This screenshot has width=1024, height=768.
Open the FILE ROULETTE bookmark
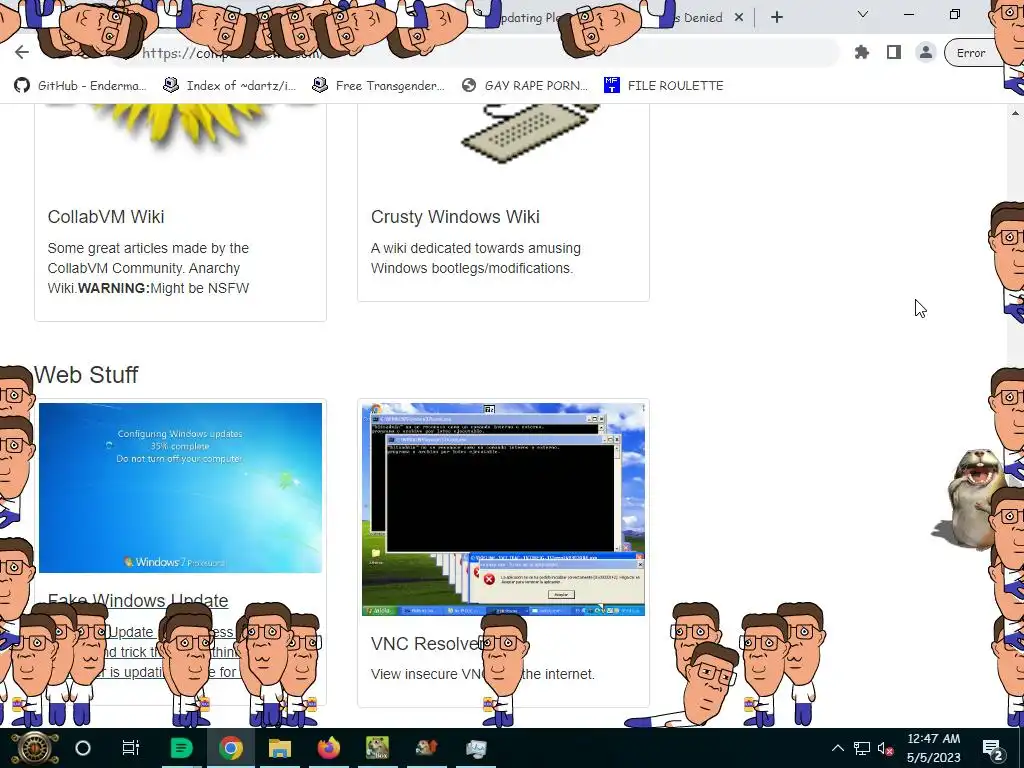click(x=664, y=86)
